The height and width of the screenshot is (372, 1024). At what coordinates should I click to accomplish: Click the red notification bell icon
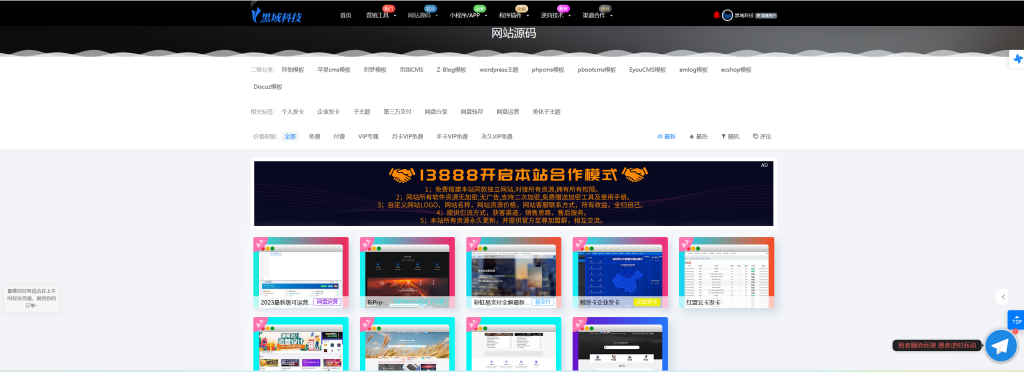[x=716, y=15]
